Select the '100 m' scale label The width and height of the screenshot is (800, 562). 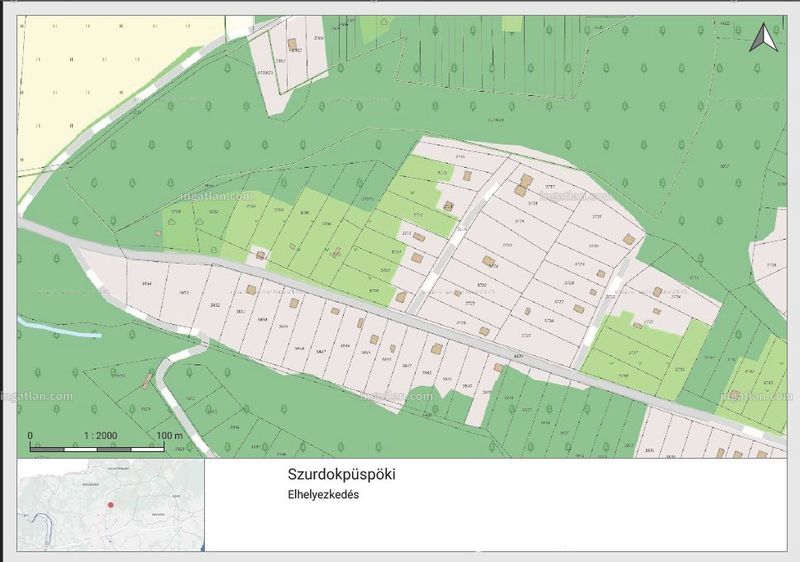coord(169,436)
